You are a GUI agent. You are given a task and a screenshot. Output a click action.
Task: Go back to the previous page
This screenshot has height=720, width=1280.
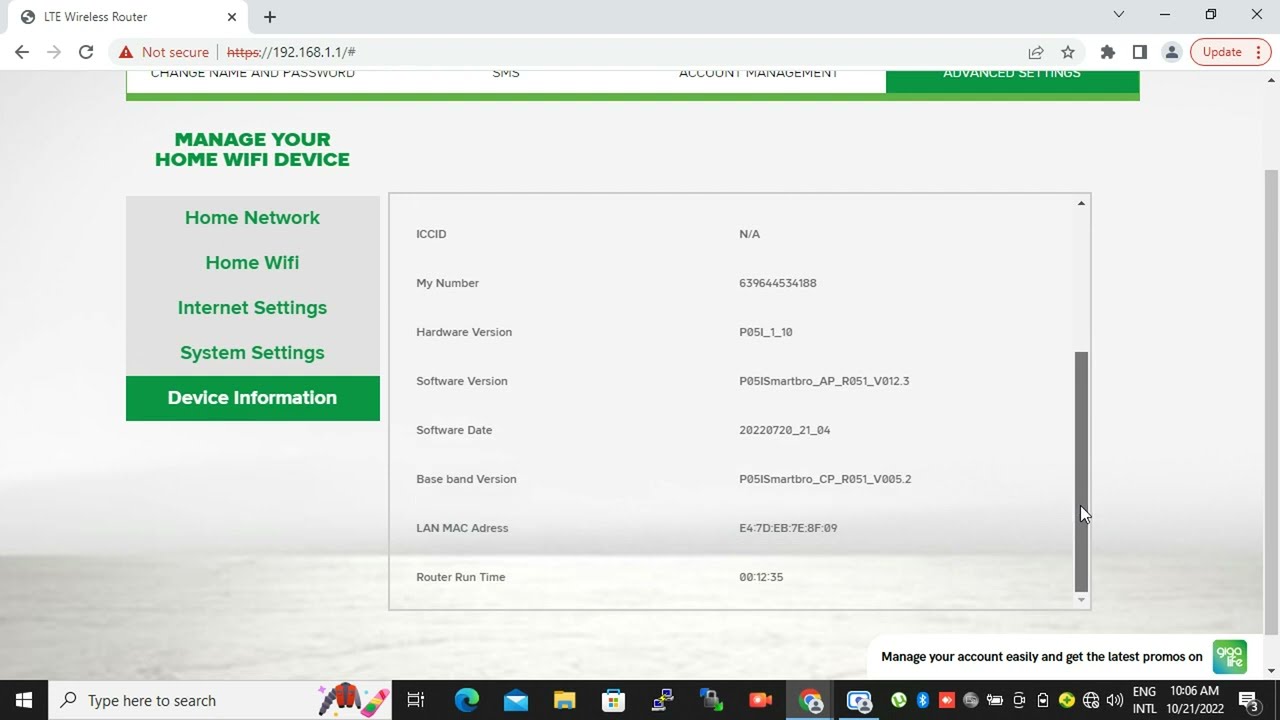(x=22, y=52)
